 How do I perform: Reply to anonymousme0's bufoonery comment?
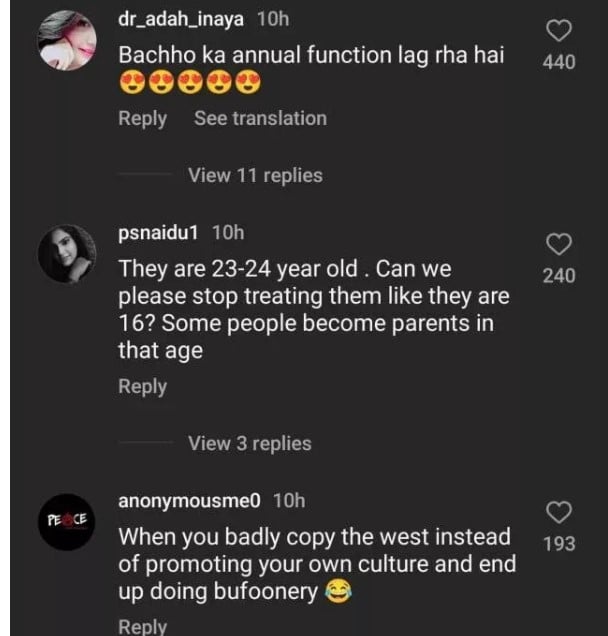(x=142, y=626)
